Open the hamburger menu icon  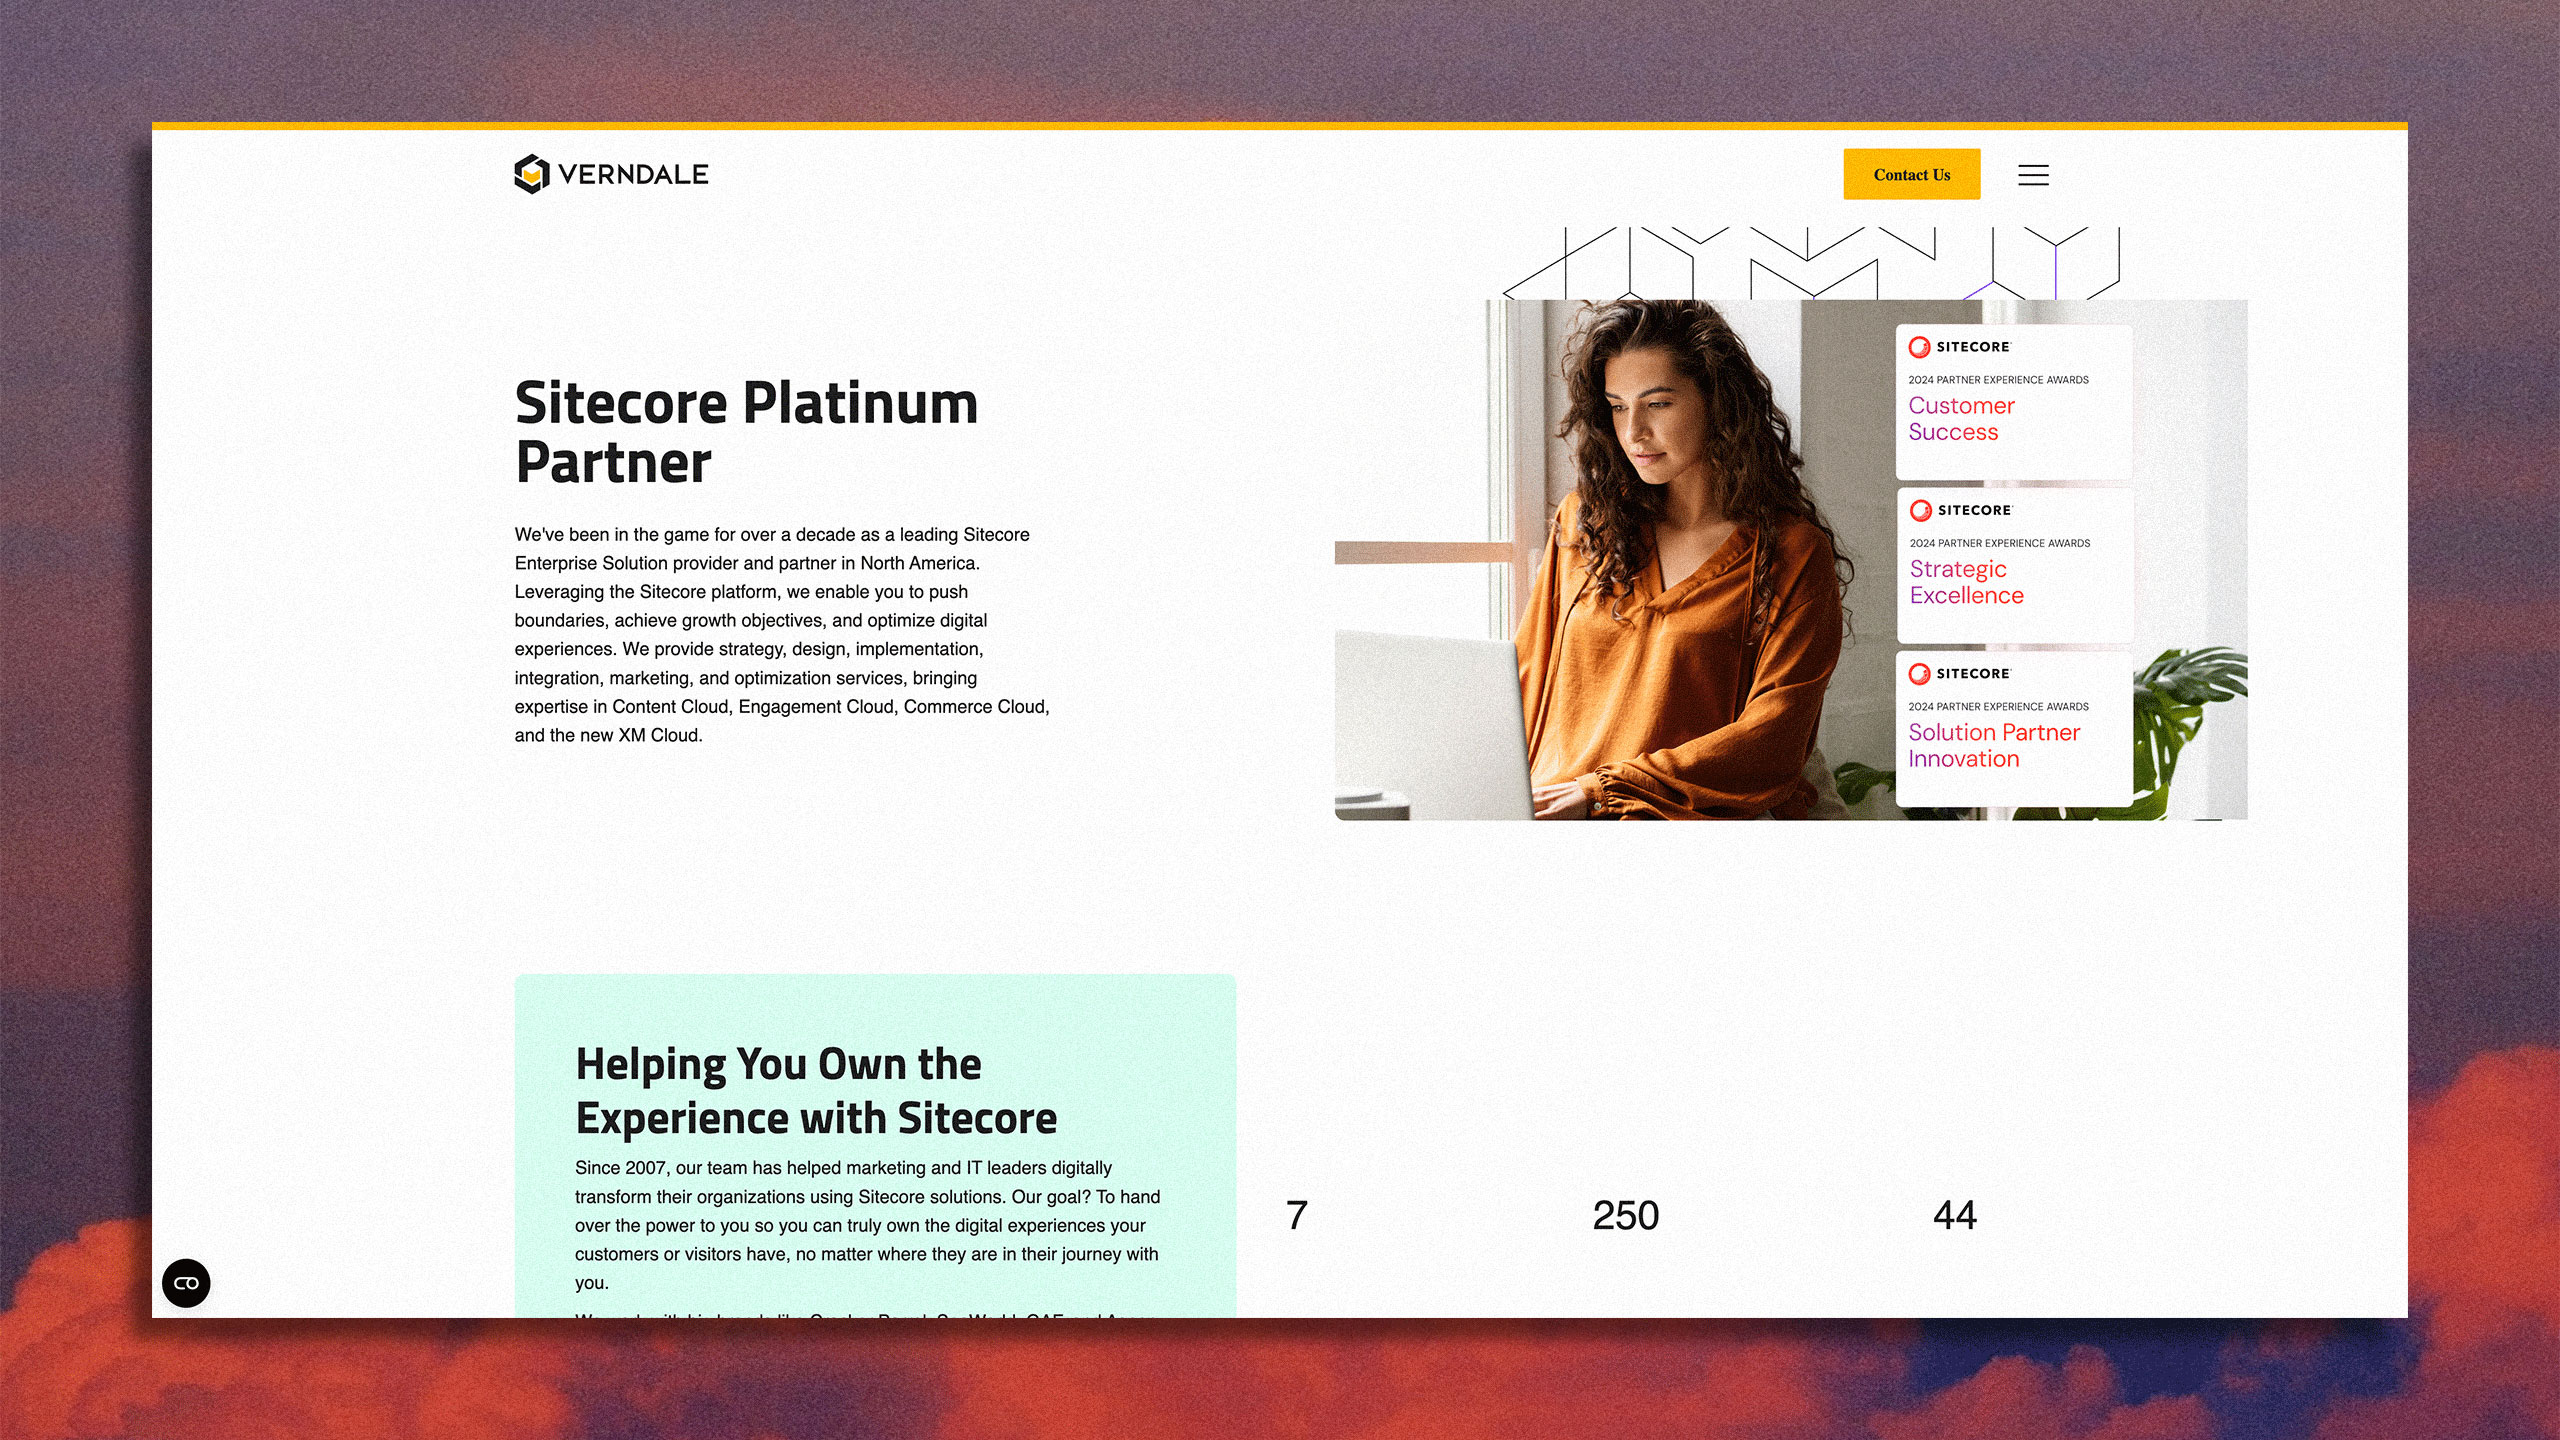(x=2033, y=175)
